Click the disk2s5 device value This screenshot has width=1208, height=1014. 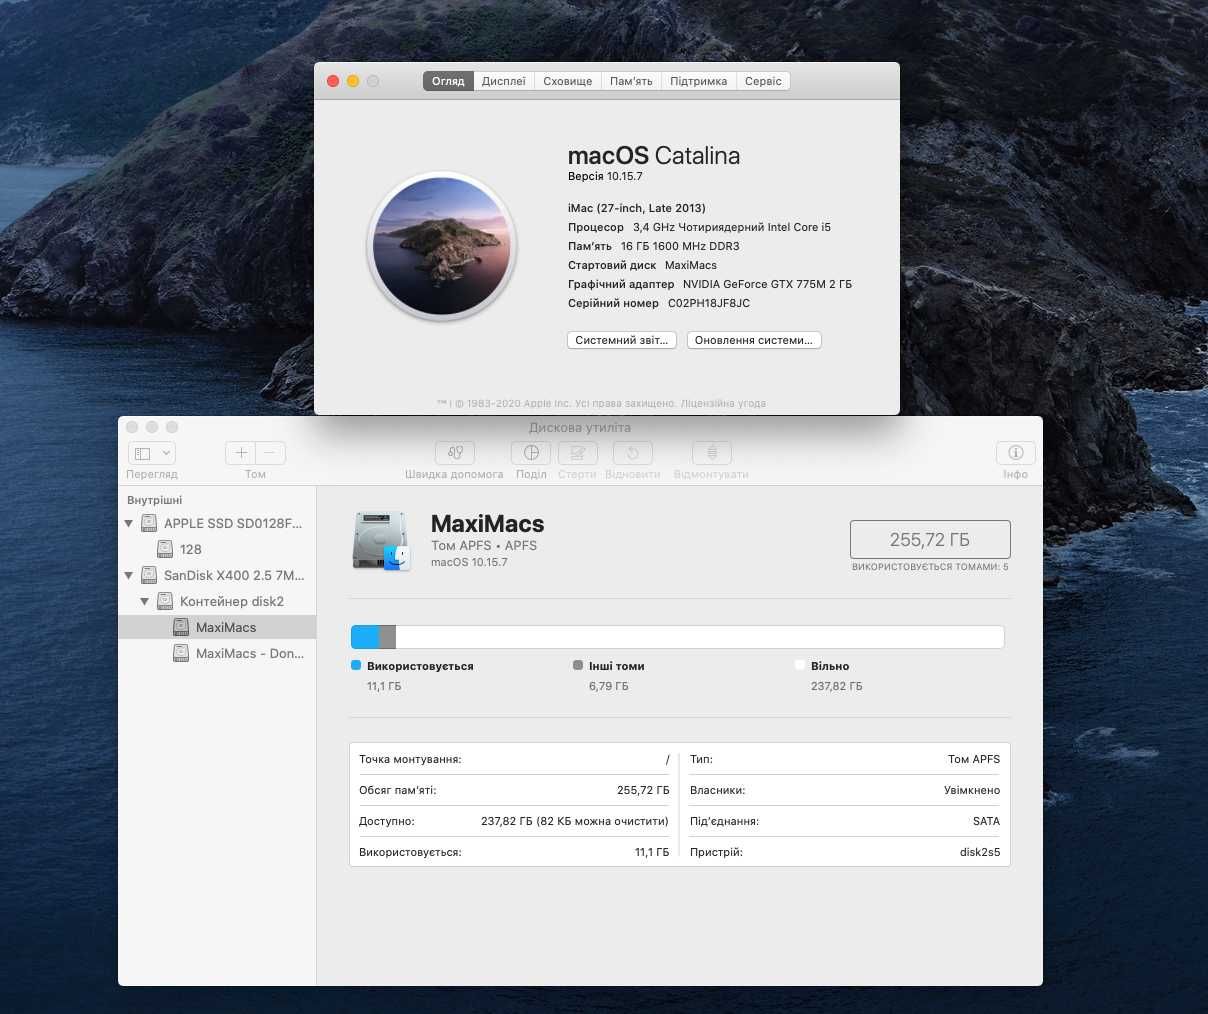click(x=980, y=852)
